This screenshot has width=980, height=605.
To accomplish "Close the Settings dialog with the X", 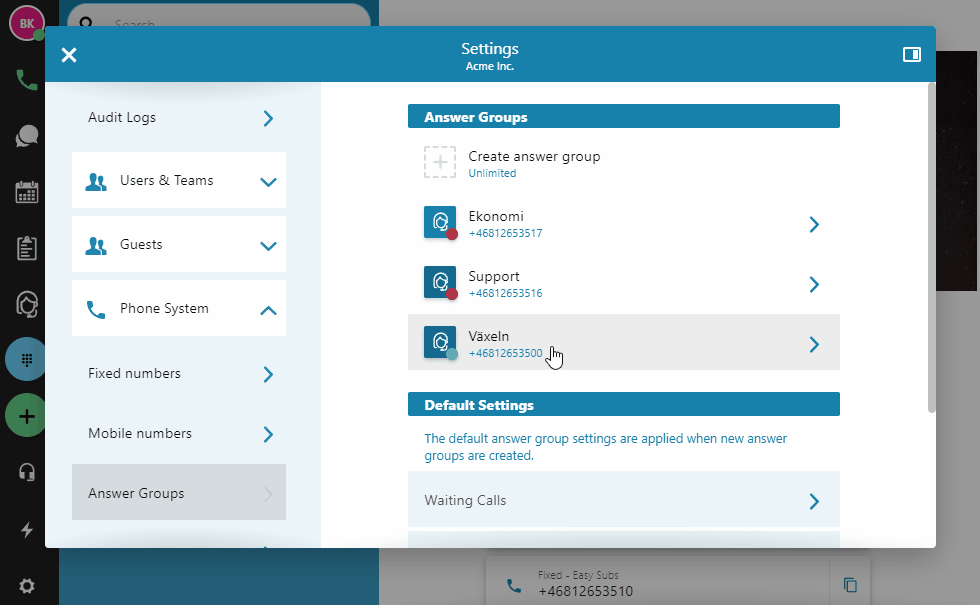I will pos(69,55).
